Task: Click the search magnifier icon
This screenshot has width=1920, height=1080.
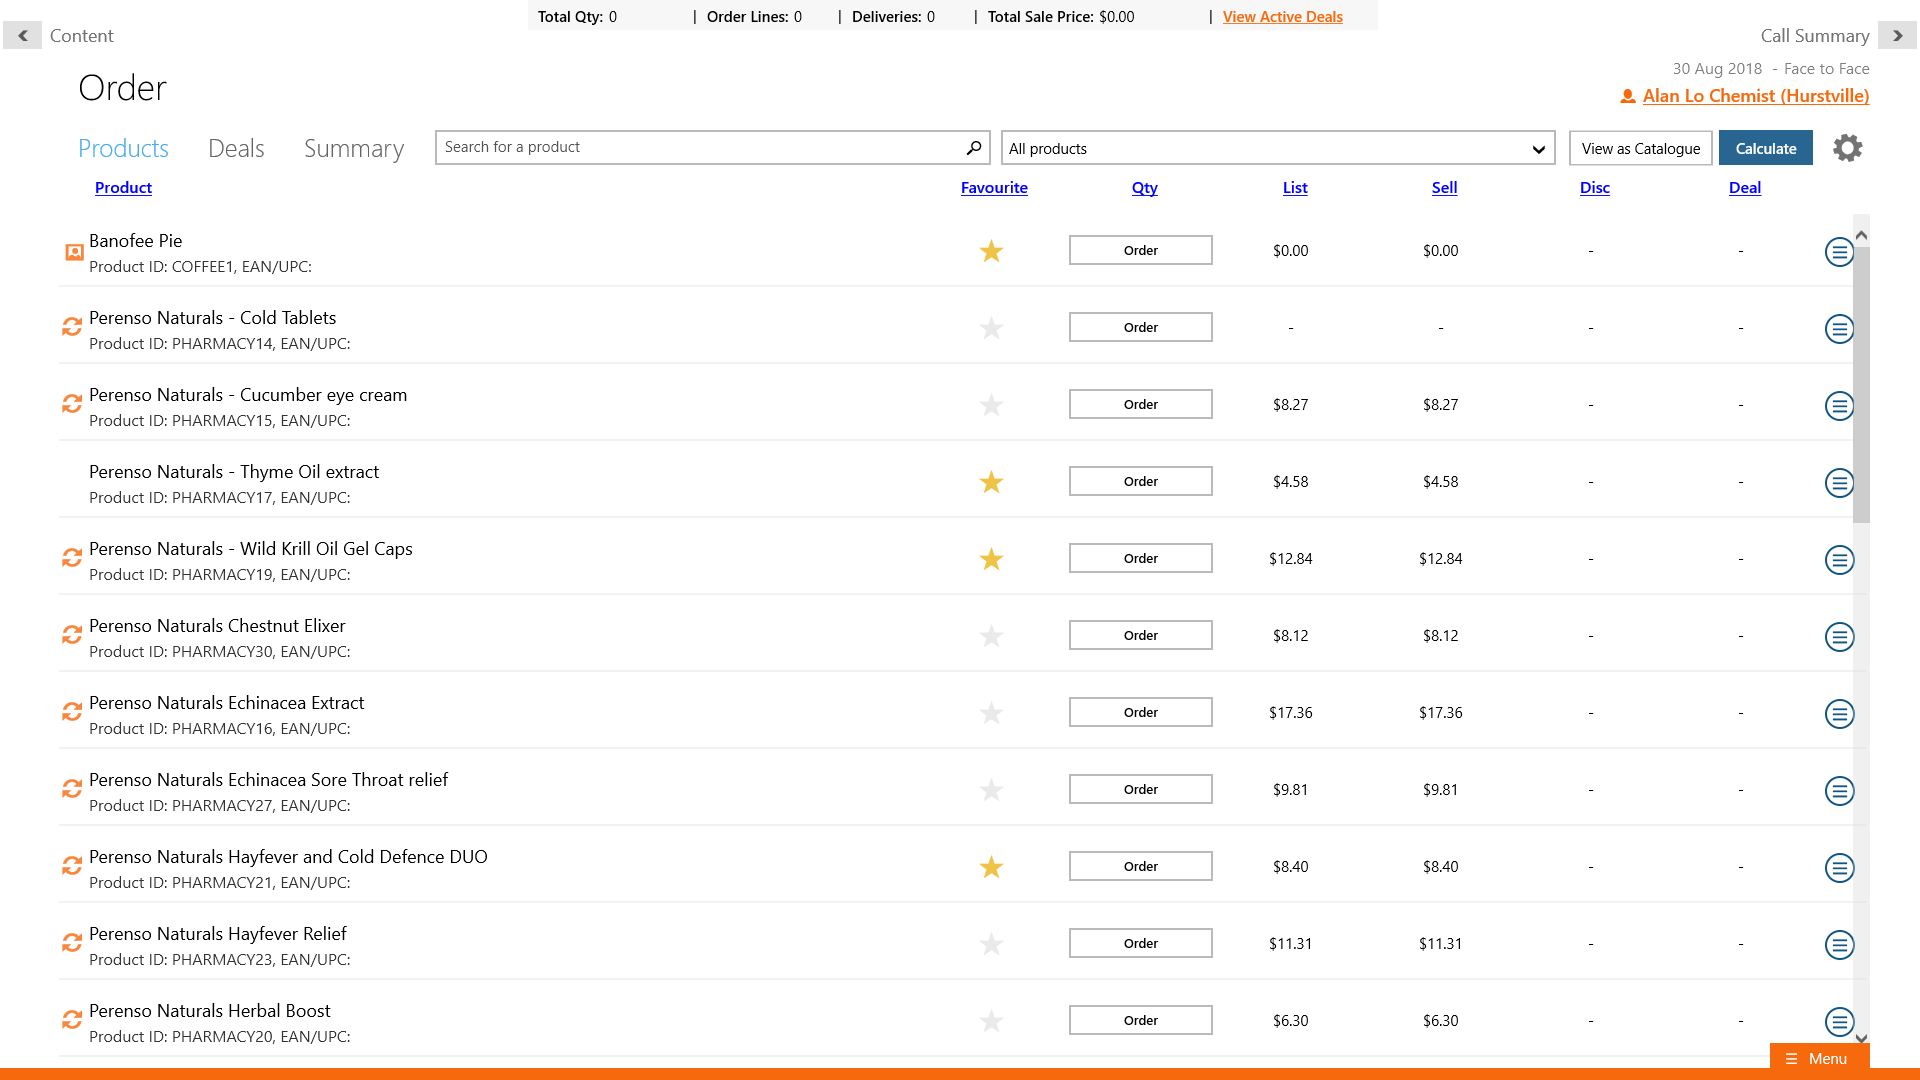Action: click(x=973, y=148)
